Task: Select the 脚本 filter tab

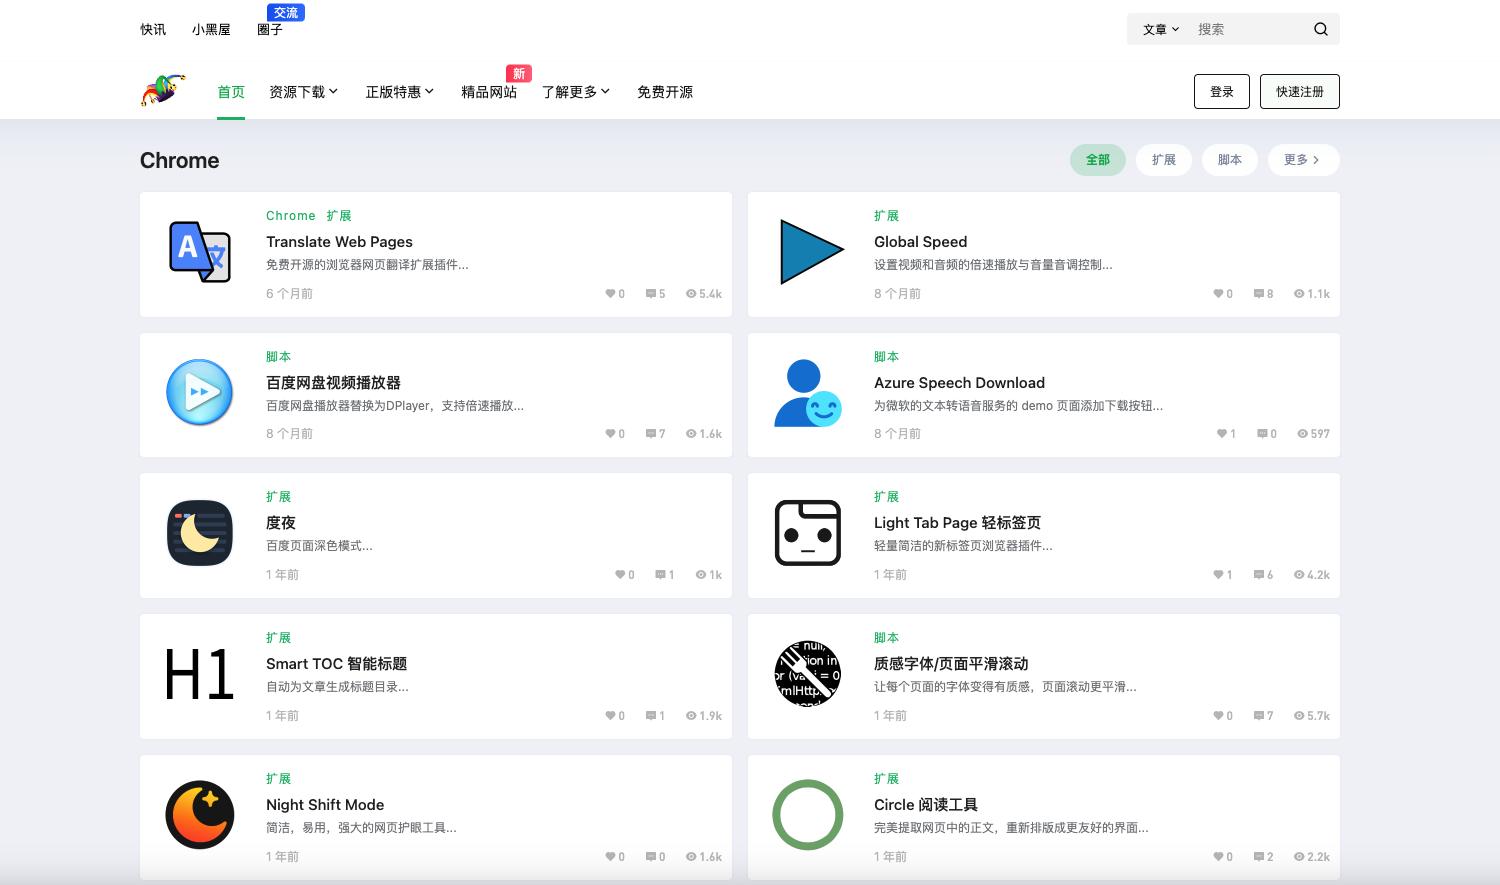Action: pyautogui.click(x=1230, y=160)
